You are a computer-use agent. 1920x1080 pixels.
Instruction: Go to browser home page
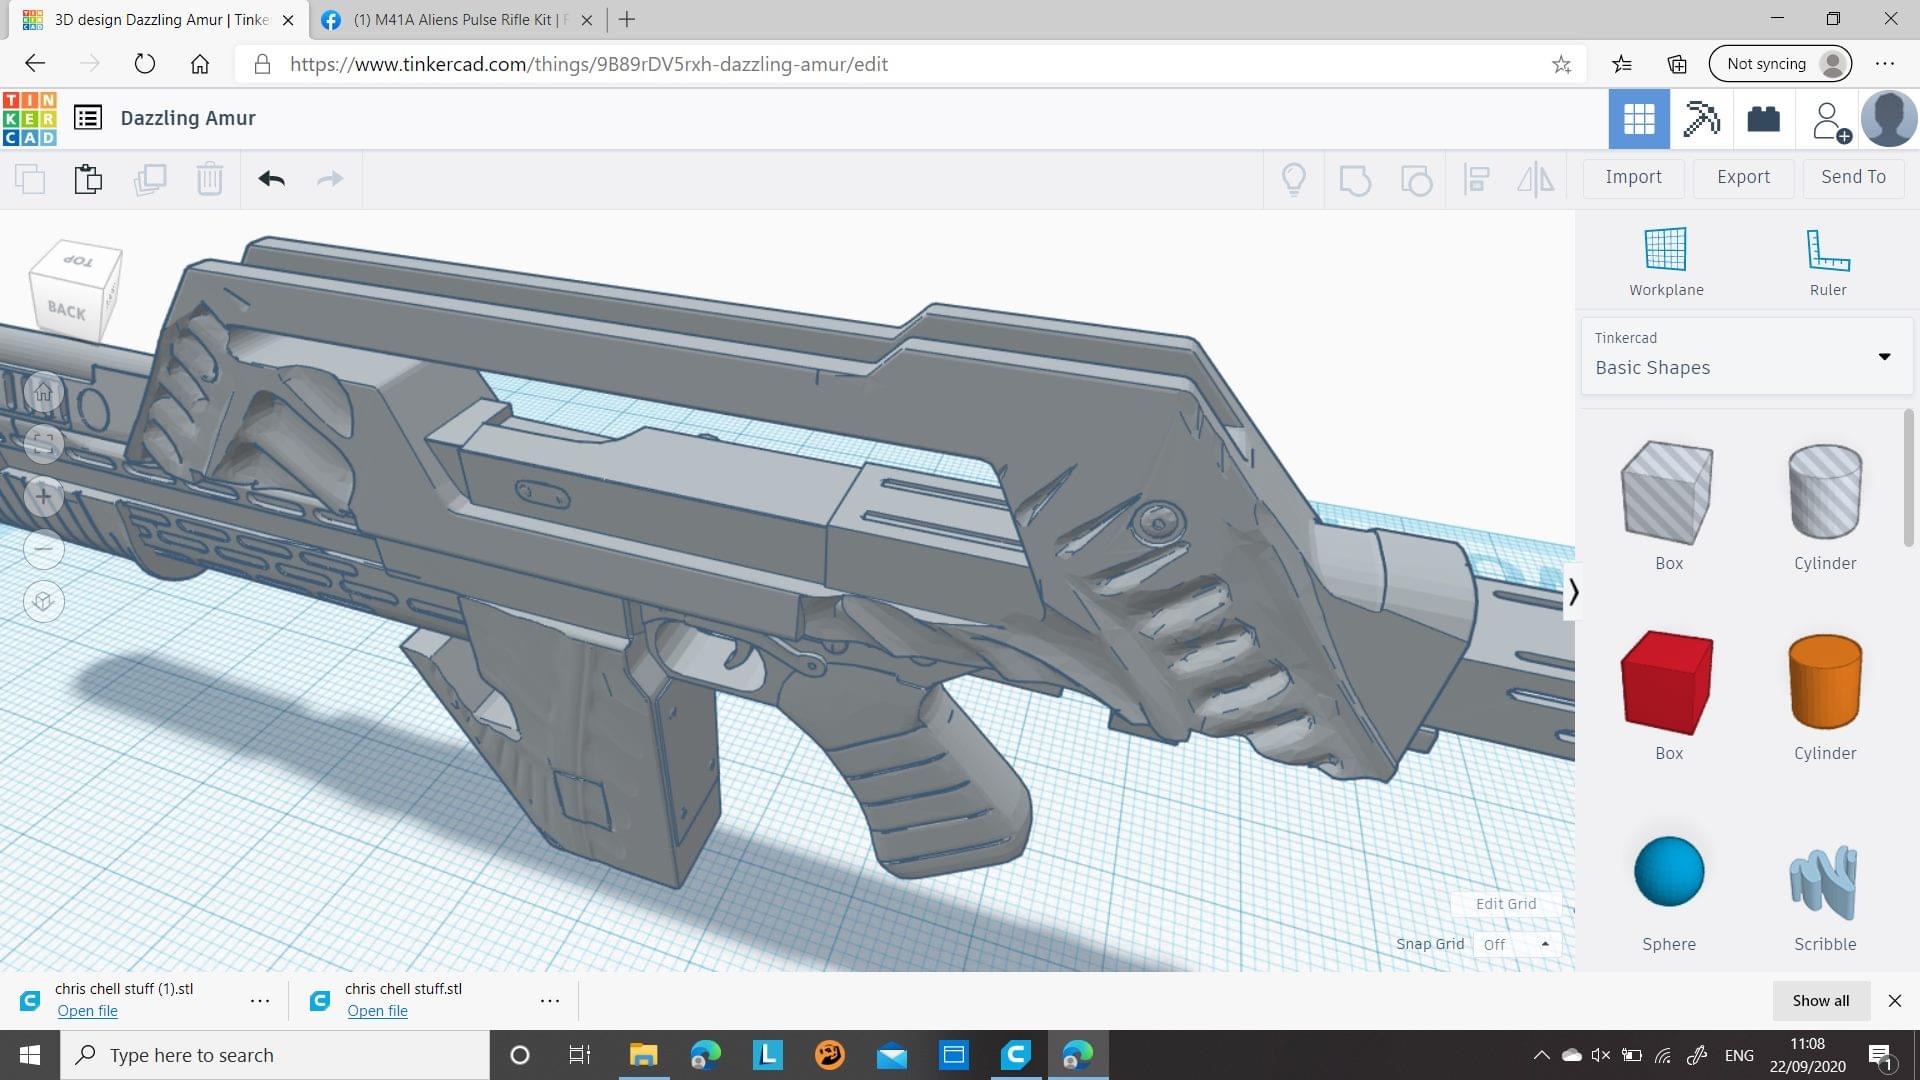200,64
